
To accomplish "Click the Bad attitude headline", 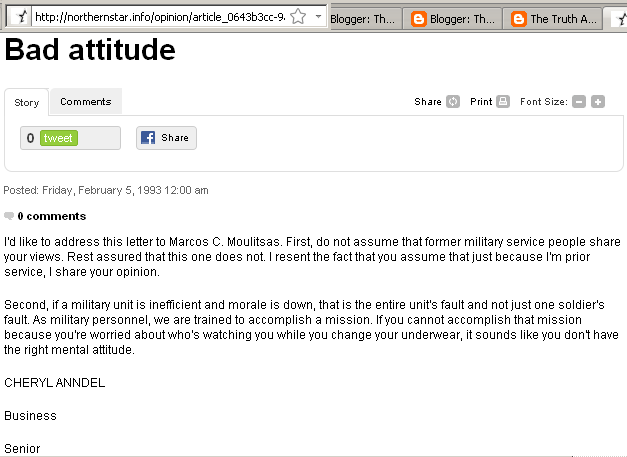I will click(x=90, y=50).
